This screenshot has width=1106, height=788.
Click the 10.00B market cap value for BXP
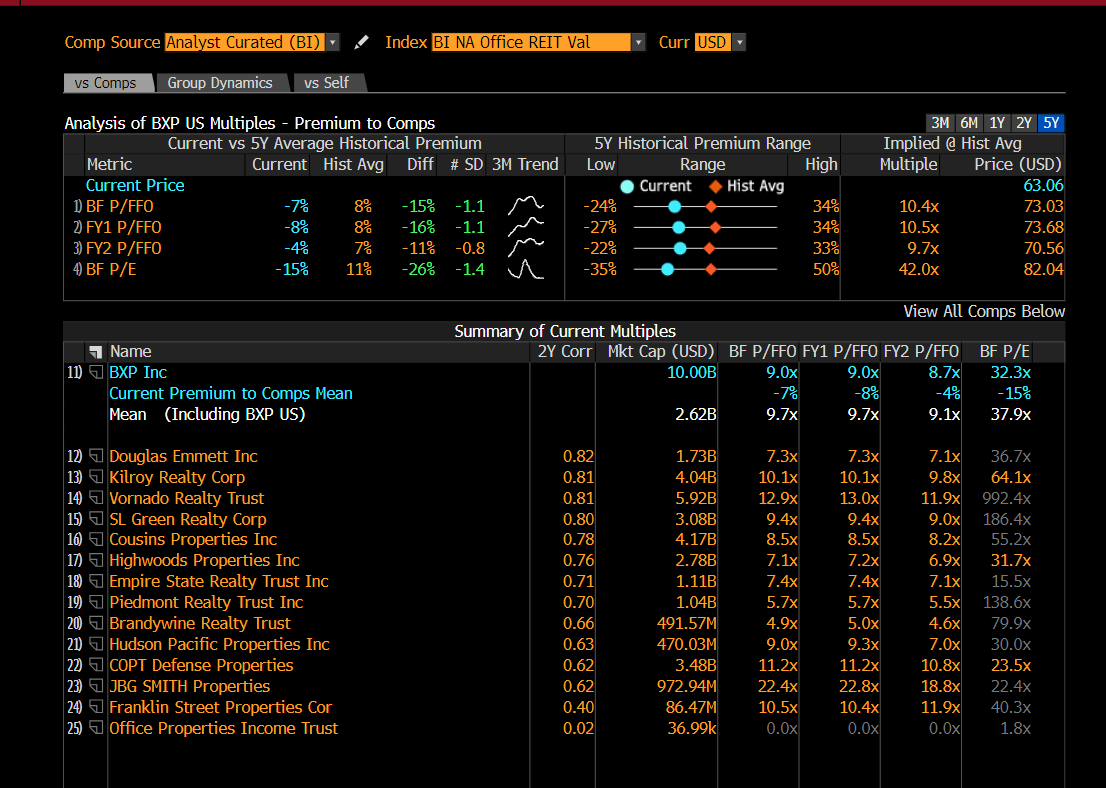(691, 372)
